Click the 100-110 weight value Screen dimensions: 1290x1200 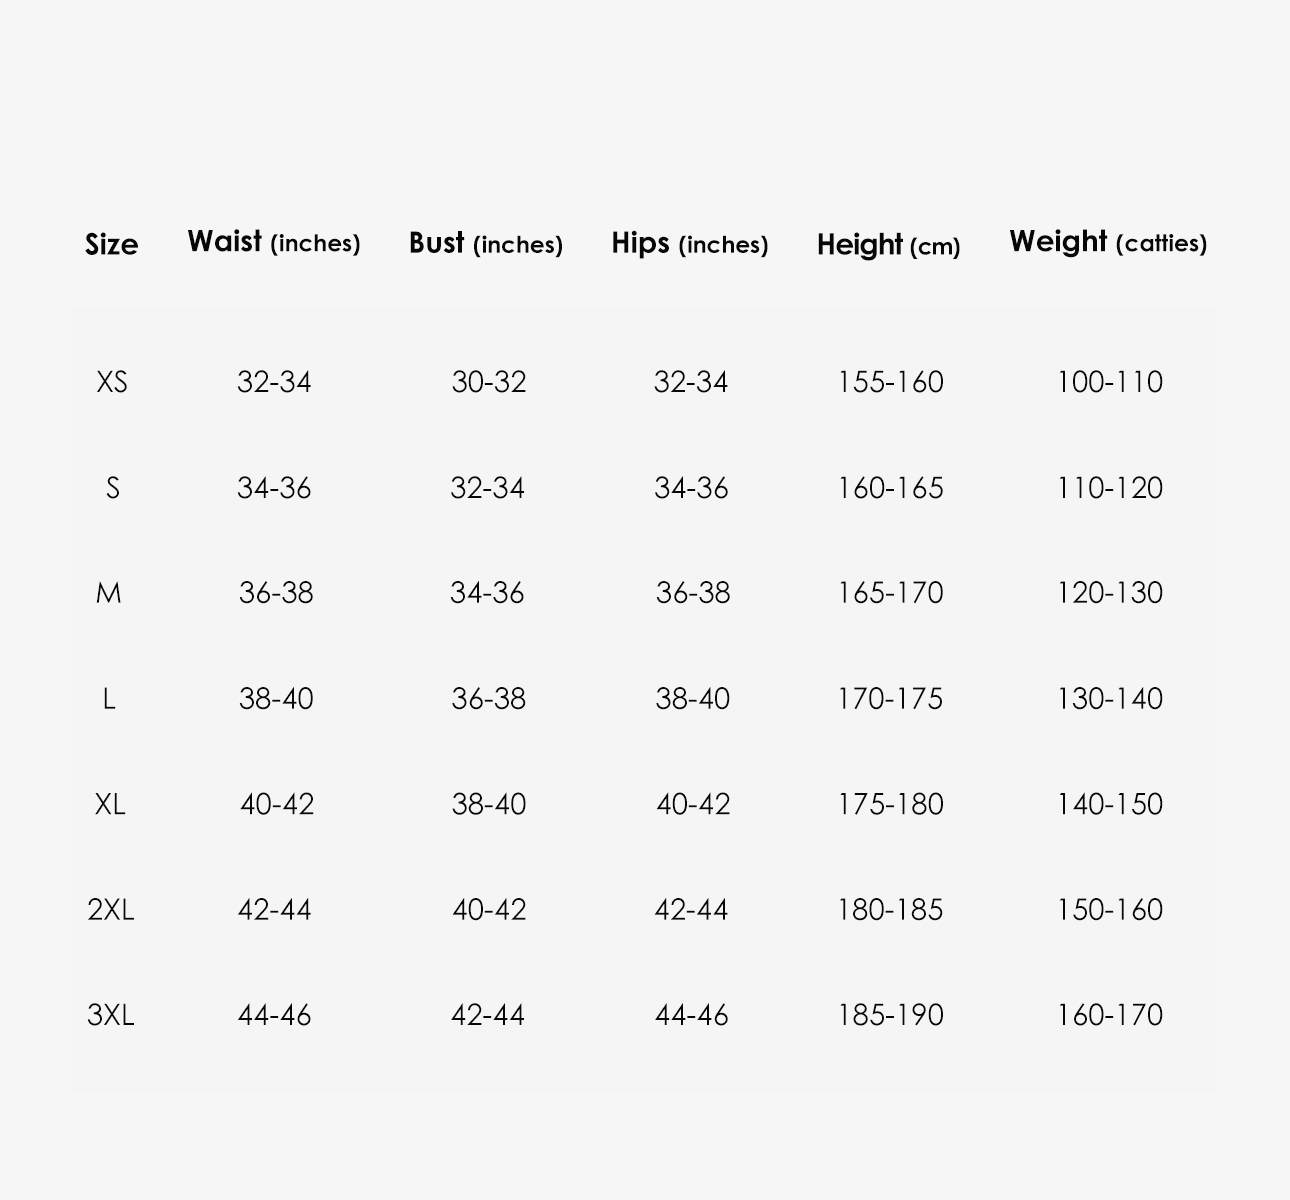[1110, 382]
